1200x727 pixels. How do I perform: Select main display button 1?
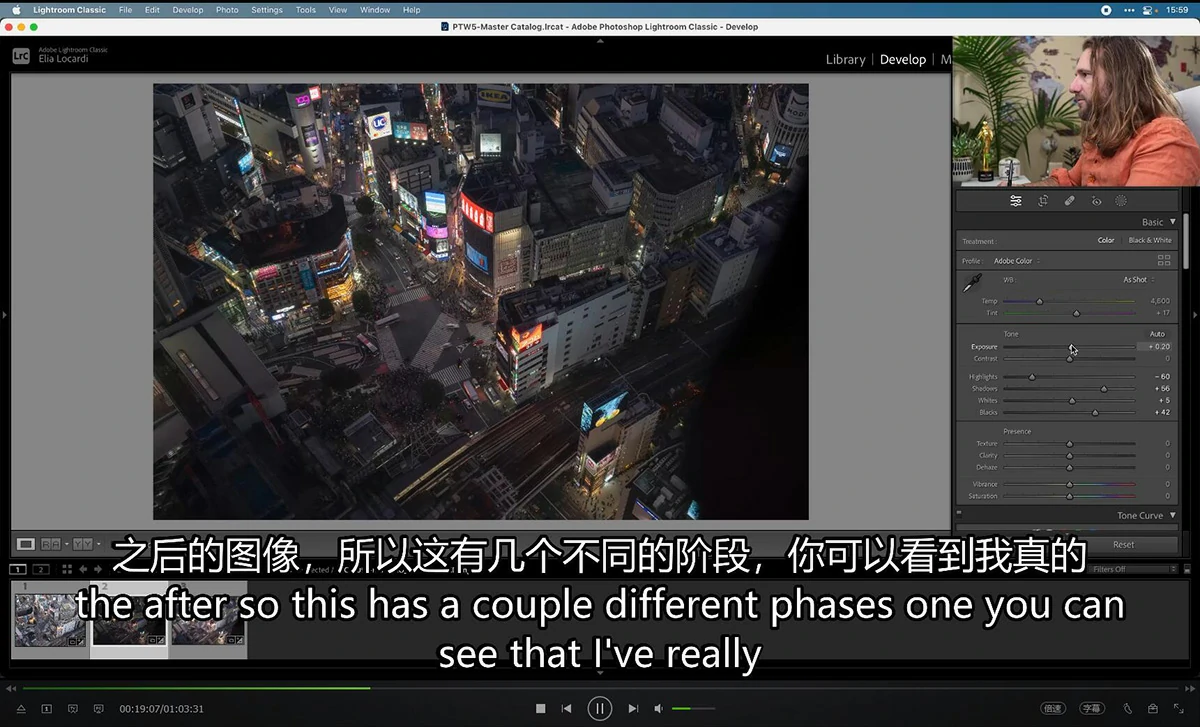pos(19,569)
